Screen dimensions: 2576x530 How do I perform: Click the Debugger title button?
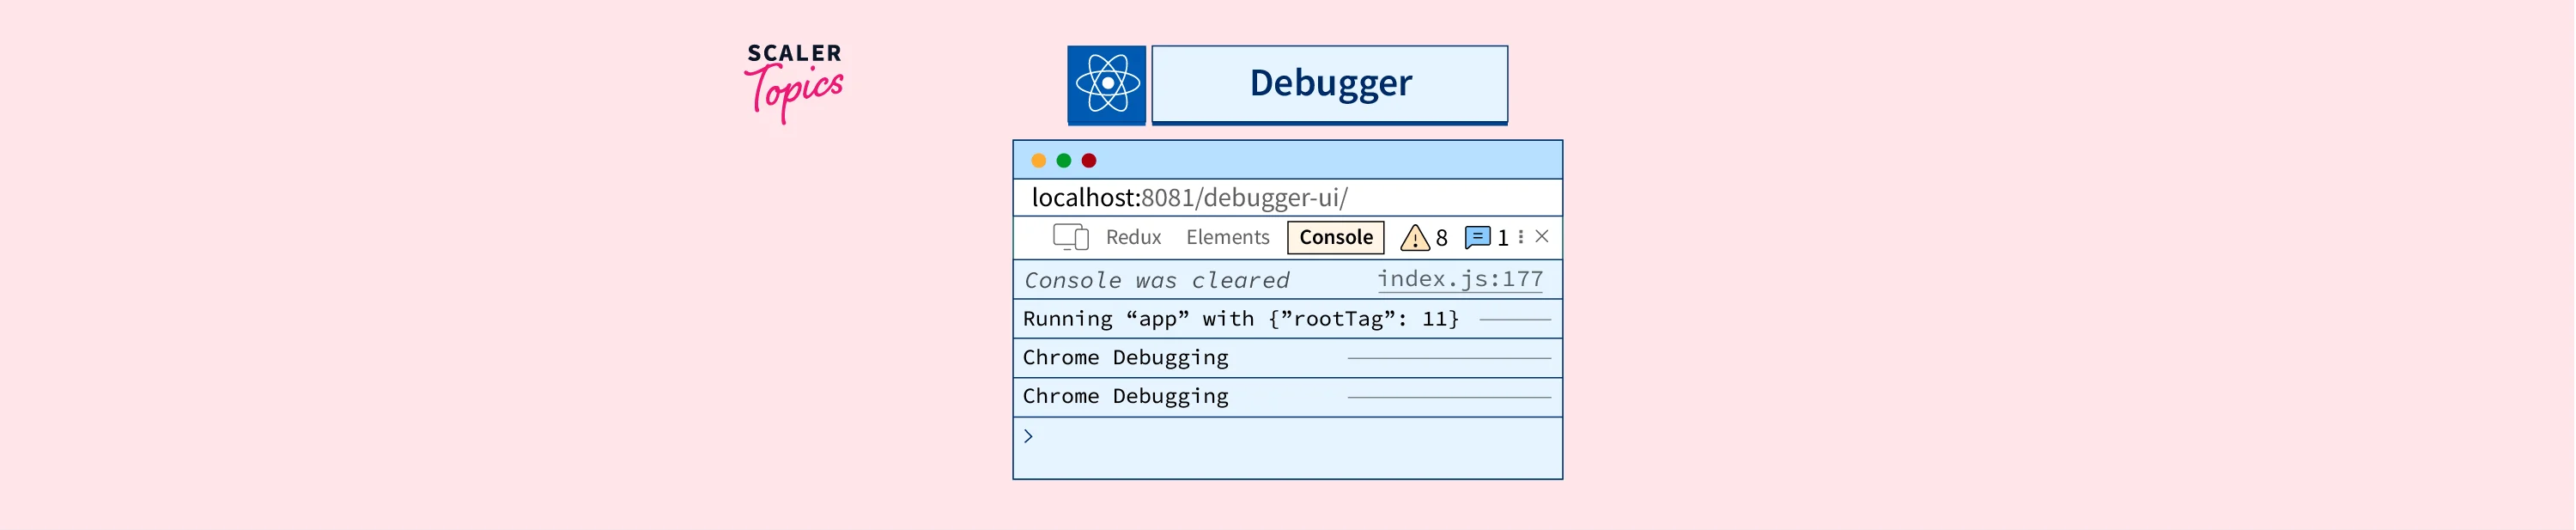tap(1329, 84)
